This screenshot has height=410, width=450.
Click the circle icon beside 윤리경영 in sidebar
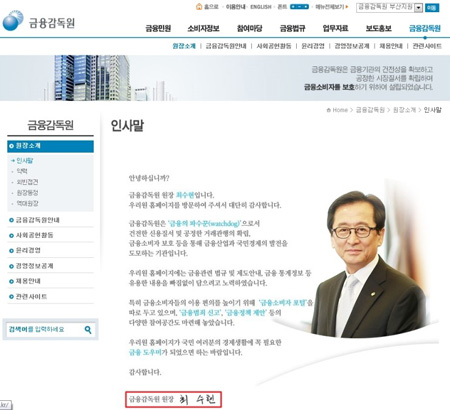11,251
